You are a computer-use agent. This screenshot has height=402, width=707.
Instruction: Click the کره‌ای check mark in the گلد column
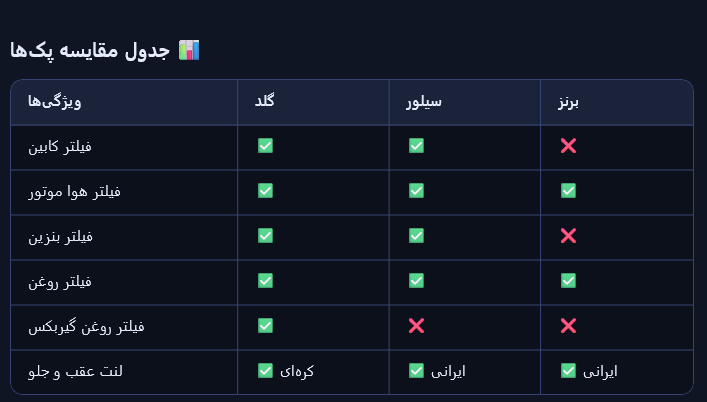click(x=265, y=371)
